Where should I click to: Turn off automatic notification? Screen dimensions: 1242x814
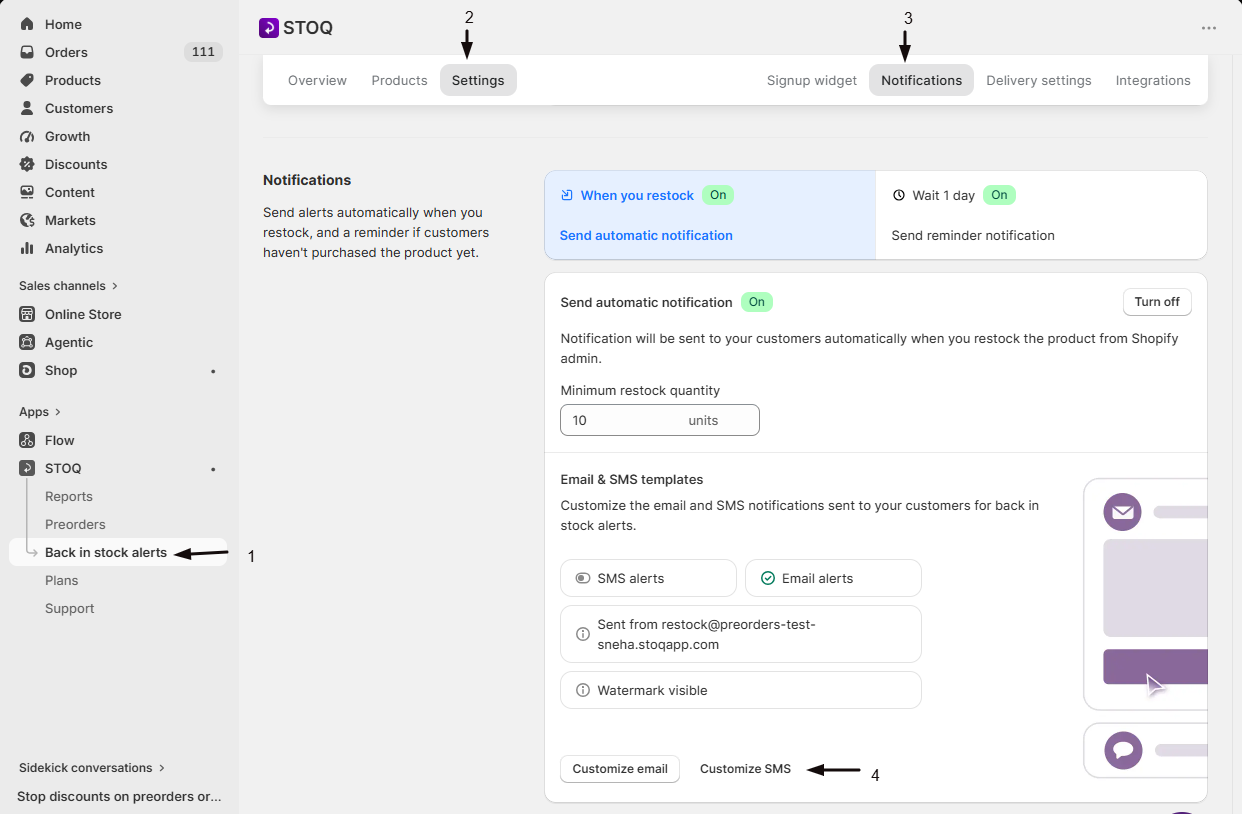(x=1157, y=302)
